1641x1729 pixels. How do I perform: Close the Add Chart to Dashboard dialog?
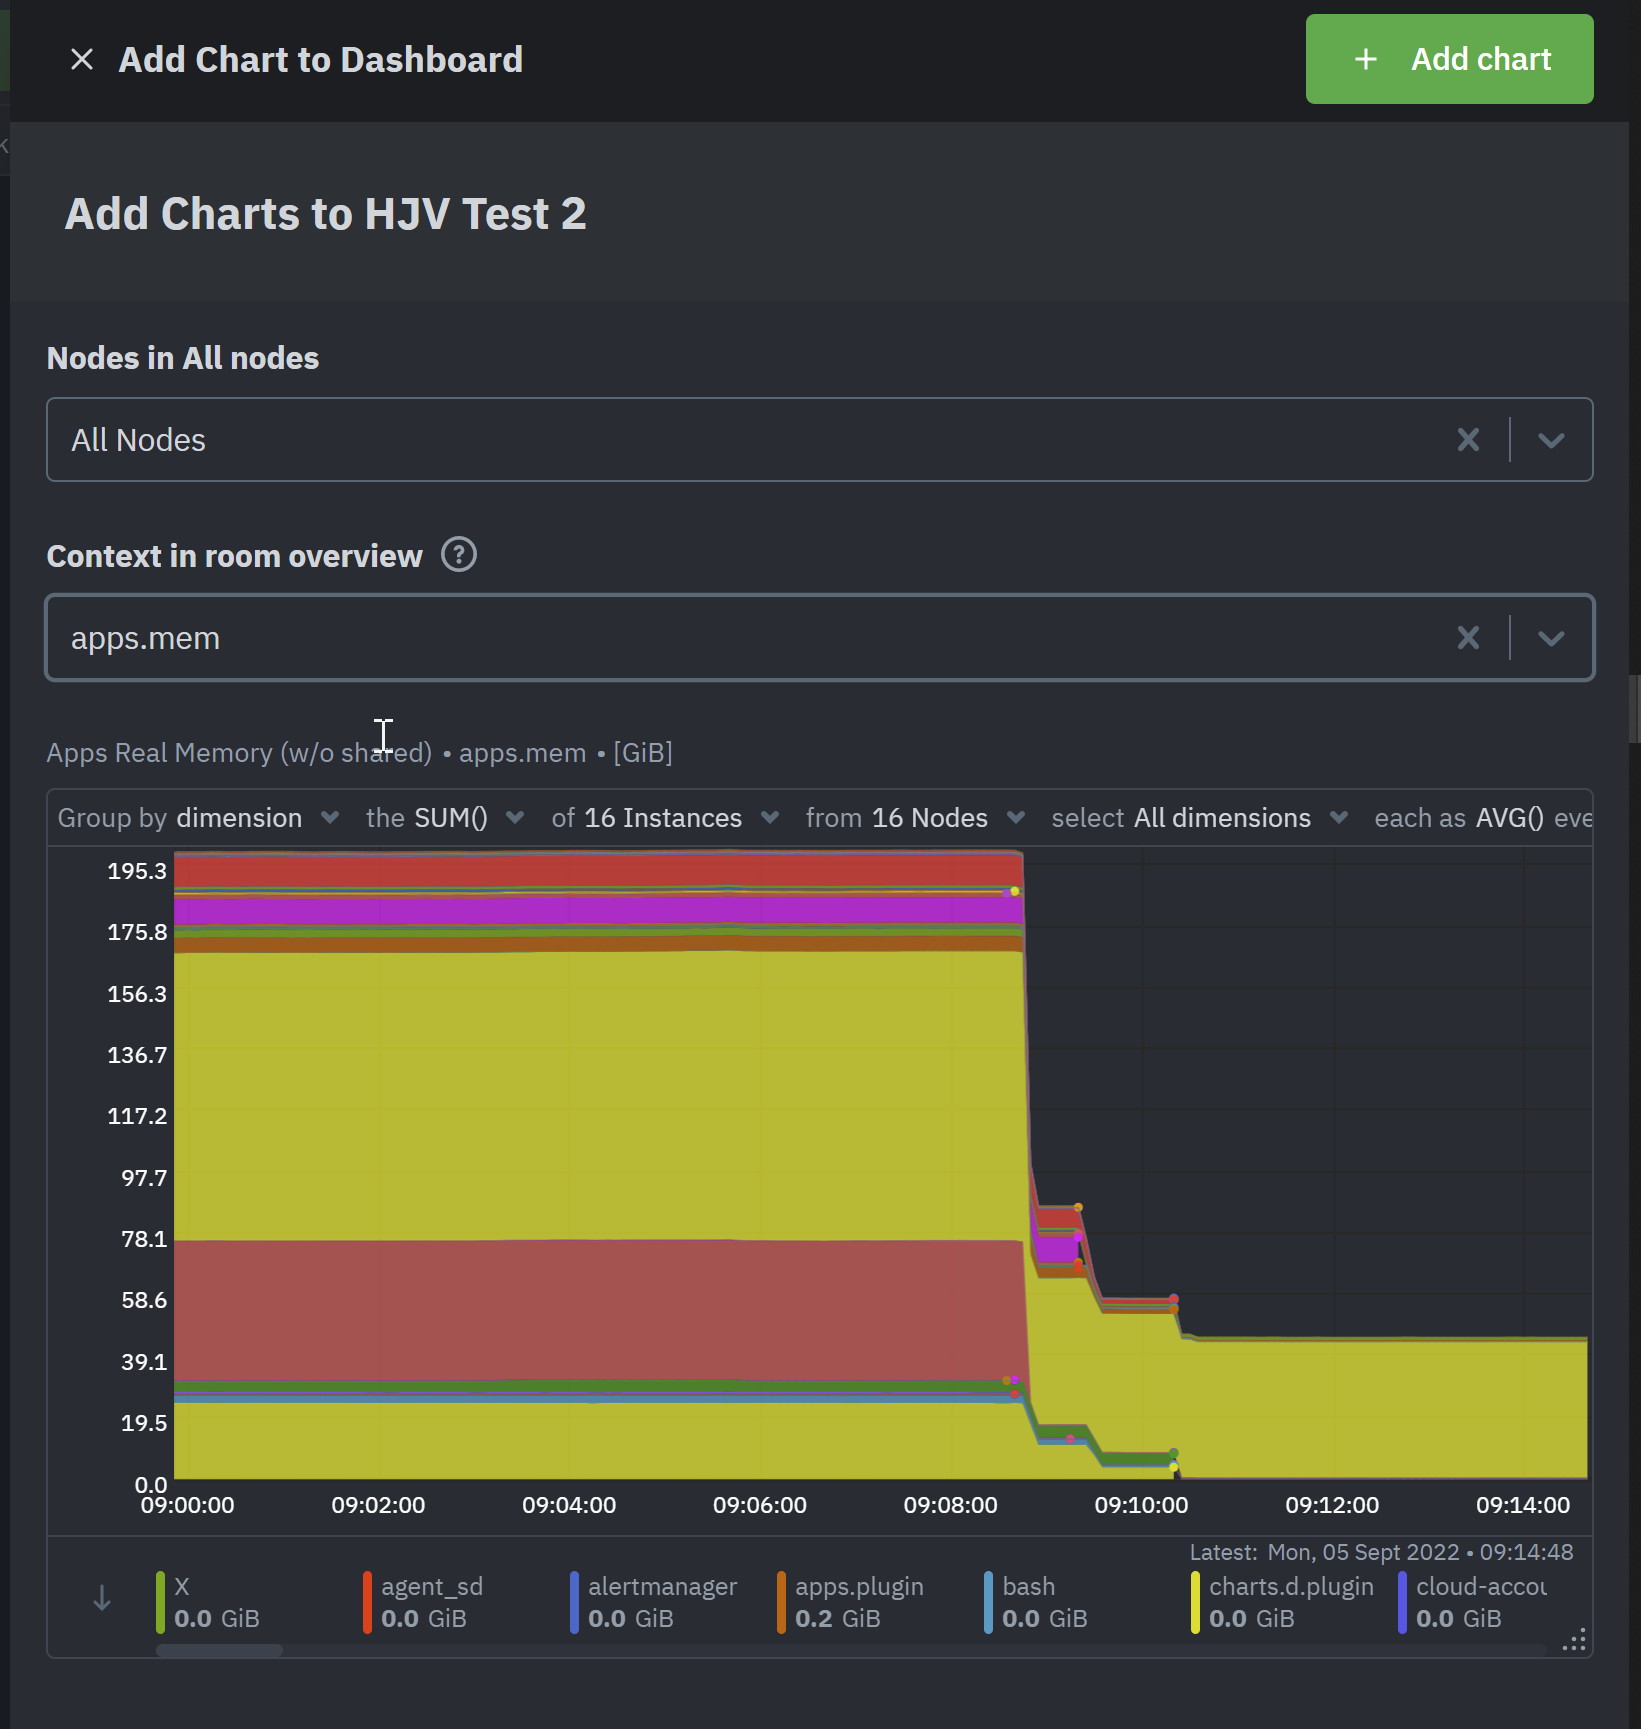(x=82, y=59)
